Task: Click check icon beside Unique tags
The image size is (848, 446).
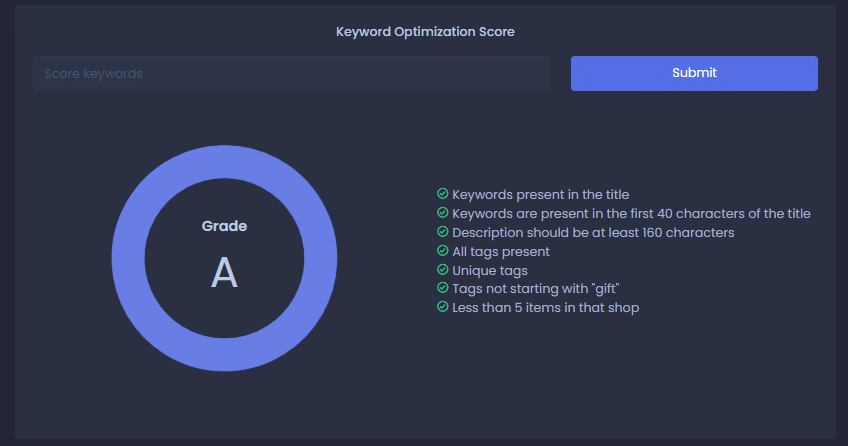Action: [442, 269]
